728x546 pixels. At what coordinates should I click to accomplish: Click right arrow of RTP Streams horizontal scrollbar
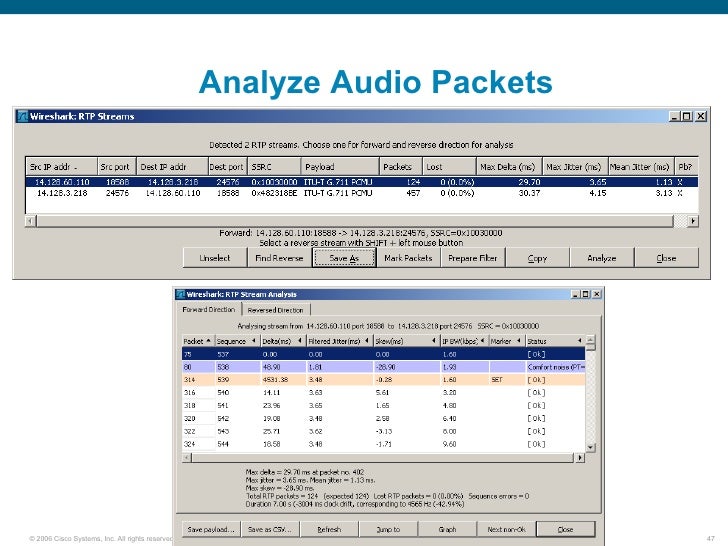(693, 221)
